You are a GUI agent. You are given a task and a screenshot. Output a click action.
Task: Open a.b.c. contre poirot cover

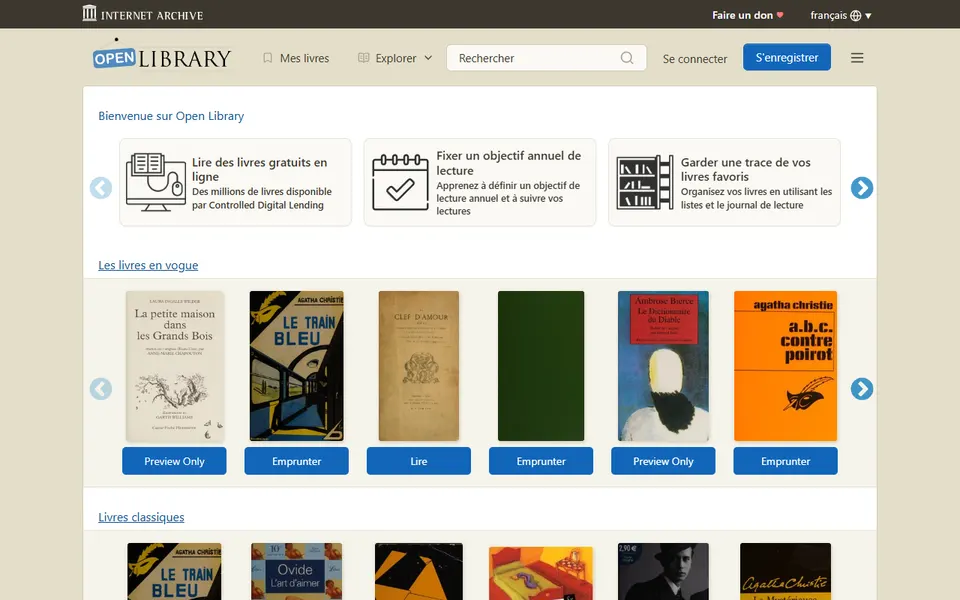(x=786, y=366)
